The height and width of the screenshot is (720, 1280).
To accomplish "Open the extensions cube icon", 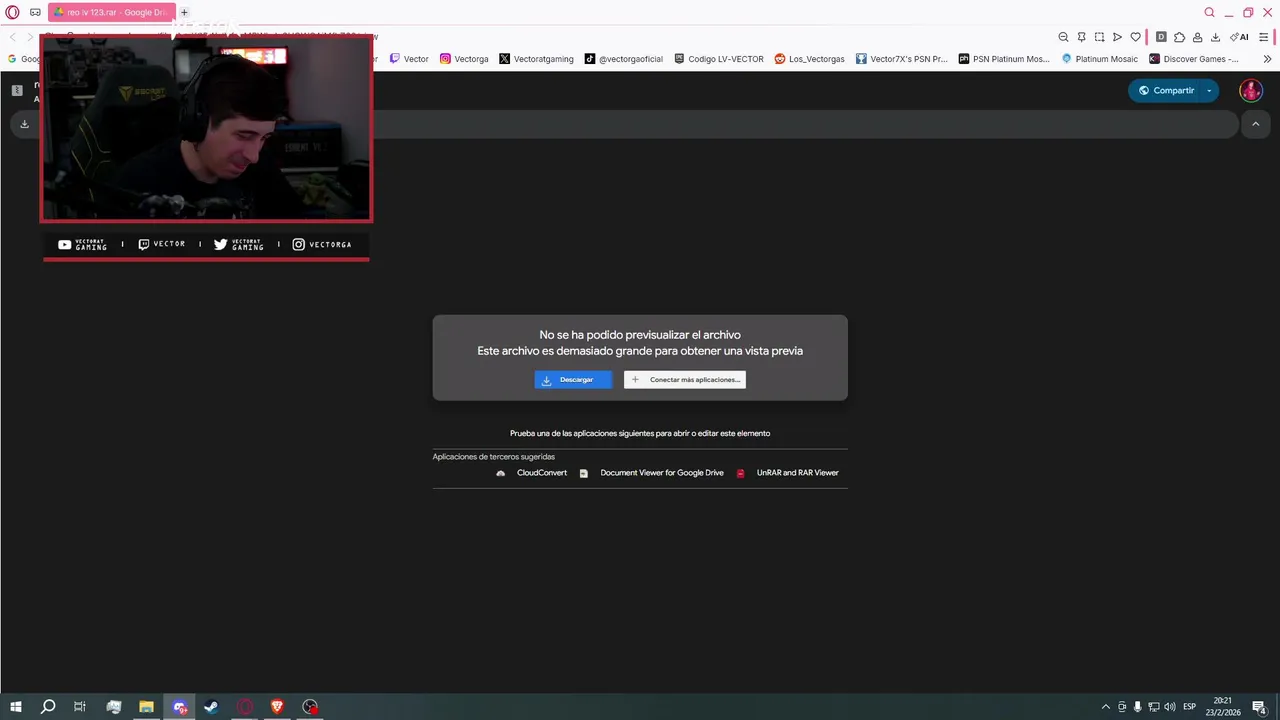I will click(x=1179, y=37).
